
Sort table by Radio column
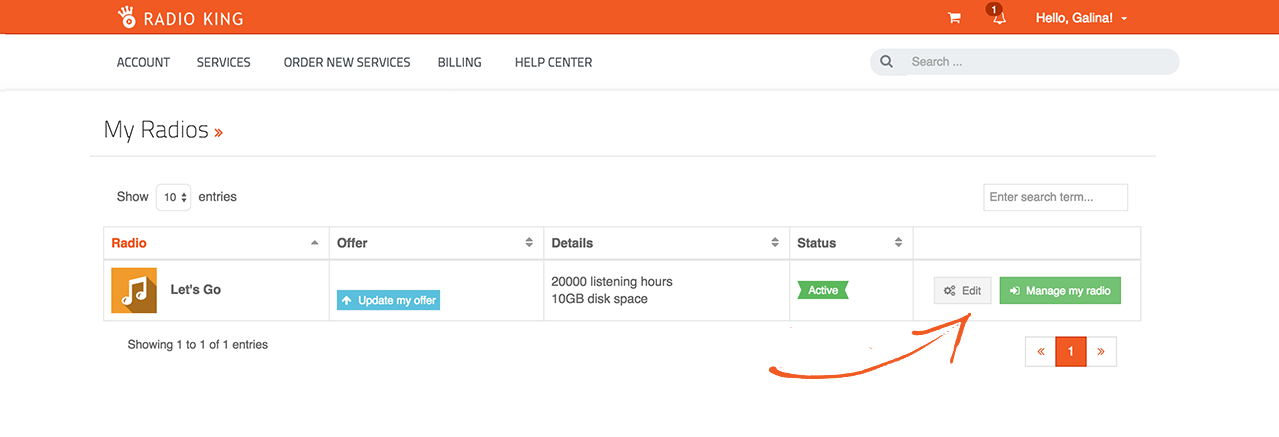point(216,243)
